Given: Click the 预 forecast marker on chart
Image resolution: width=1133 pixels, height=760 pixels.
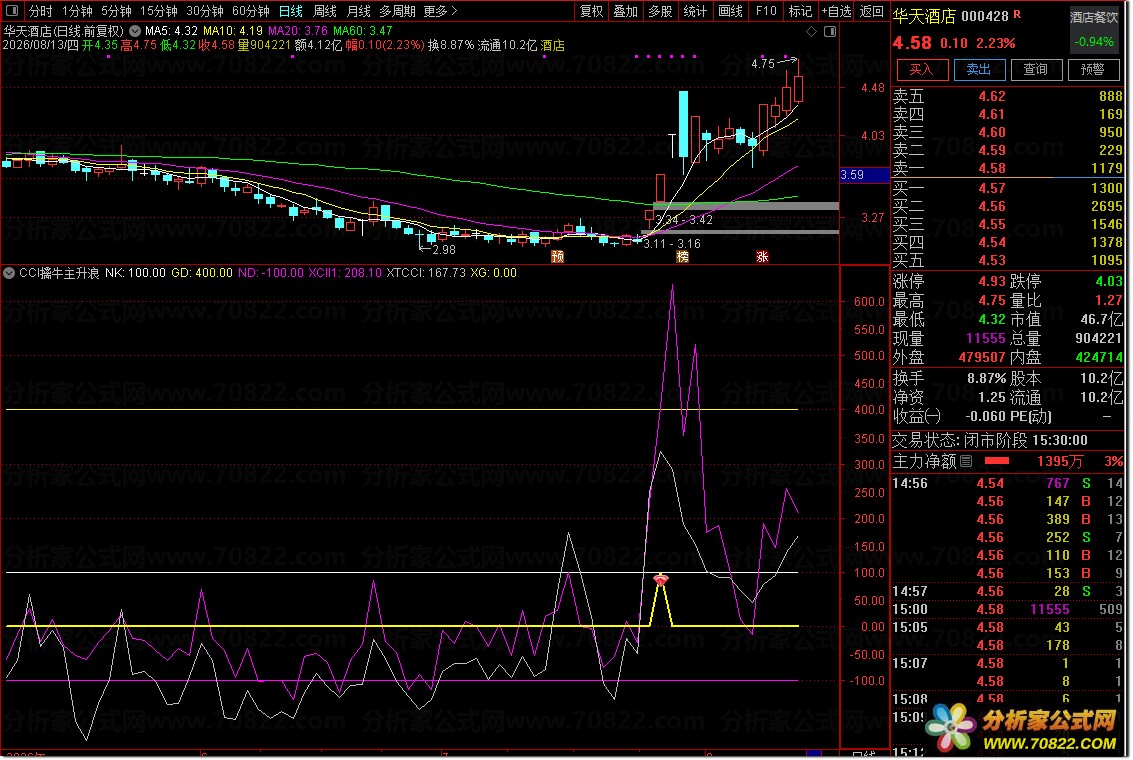Looking at the screenshot, I should (557, 256).
